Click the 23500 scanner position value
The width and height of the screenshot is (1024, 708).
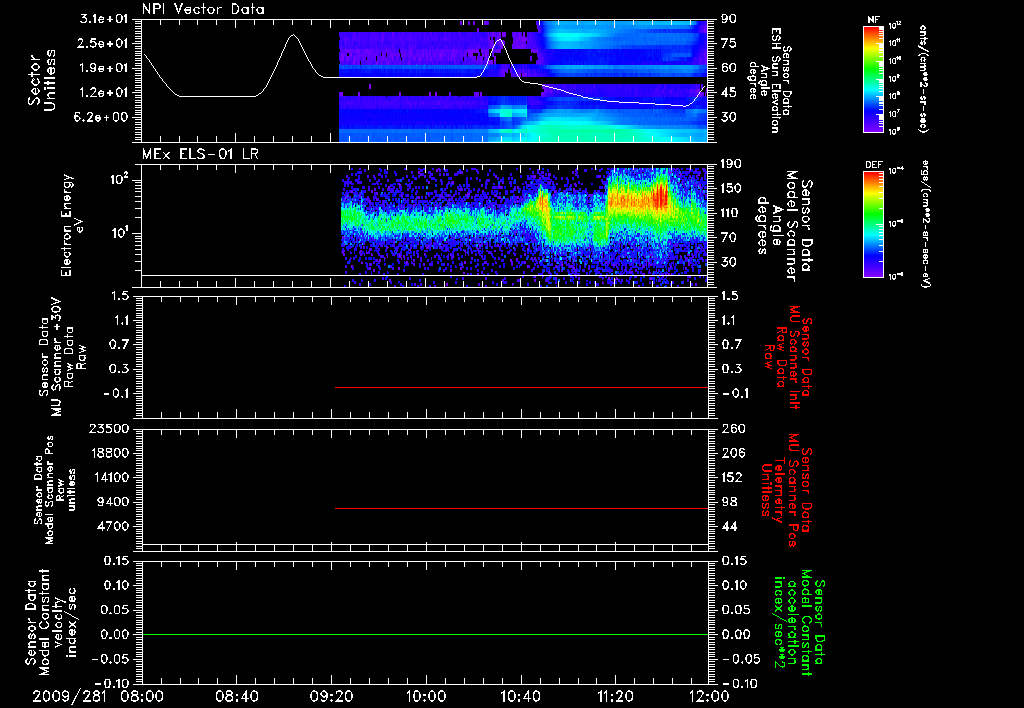pos(109,428)
